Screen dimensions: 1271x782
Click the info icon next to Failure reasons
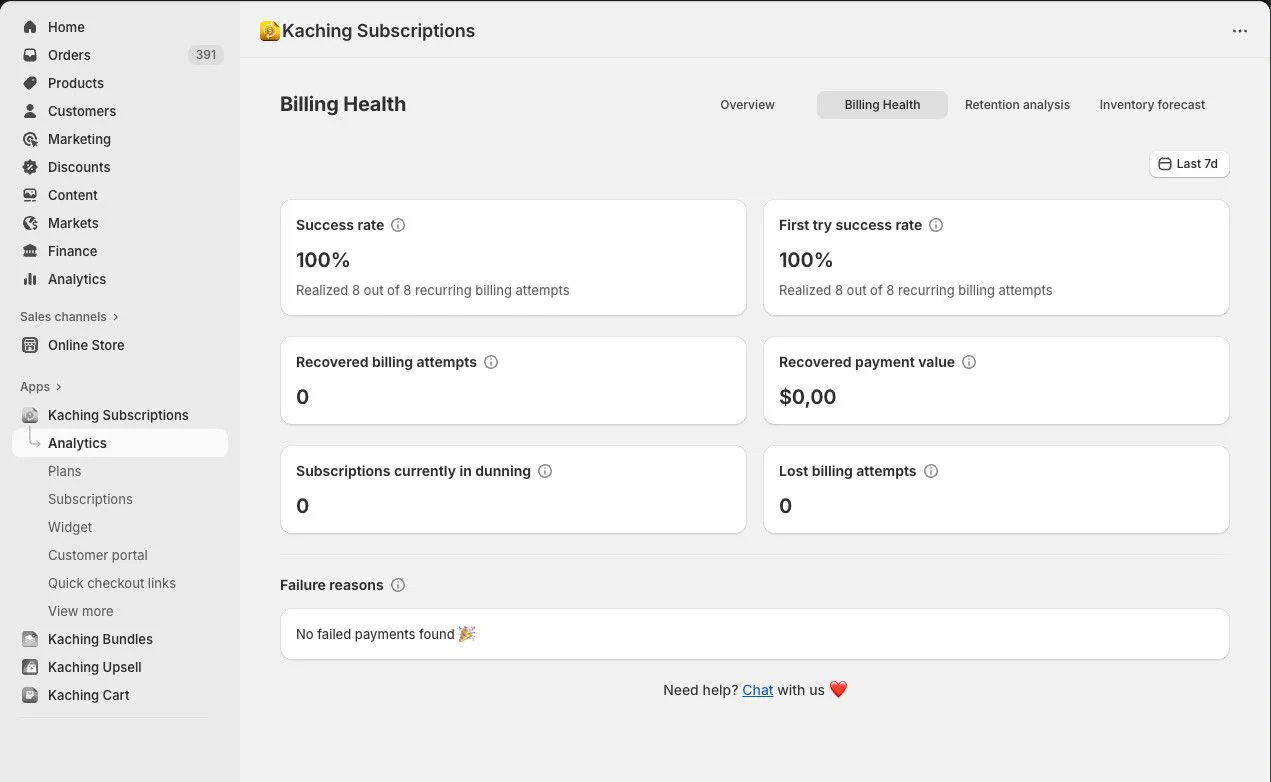pyautogui.click(x=398, y=585)
